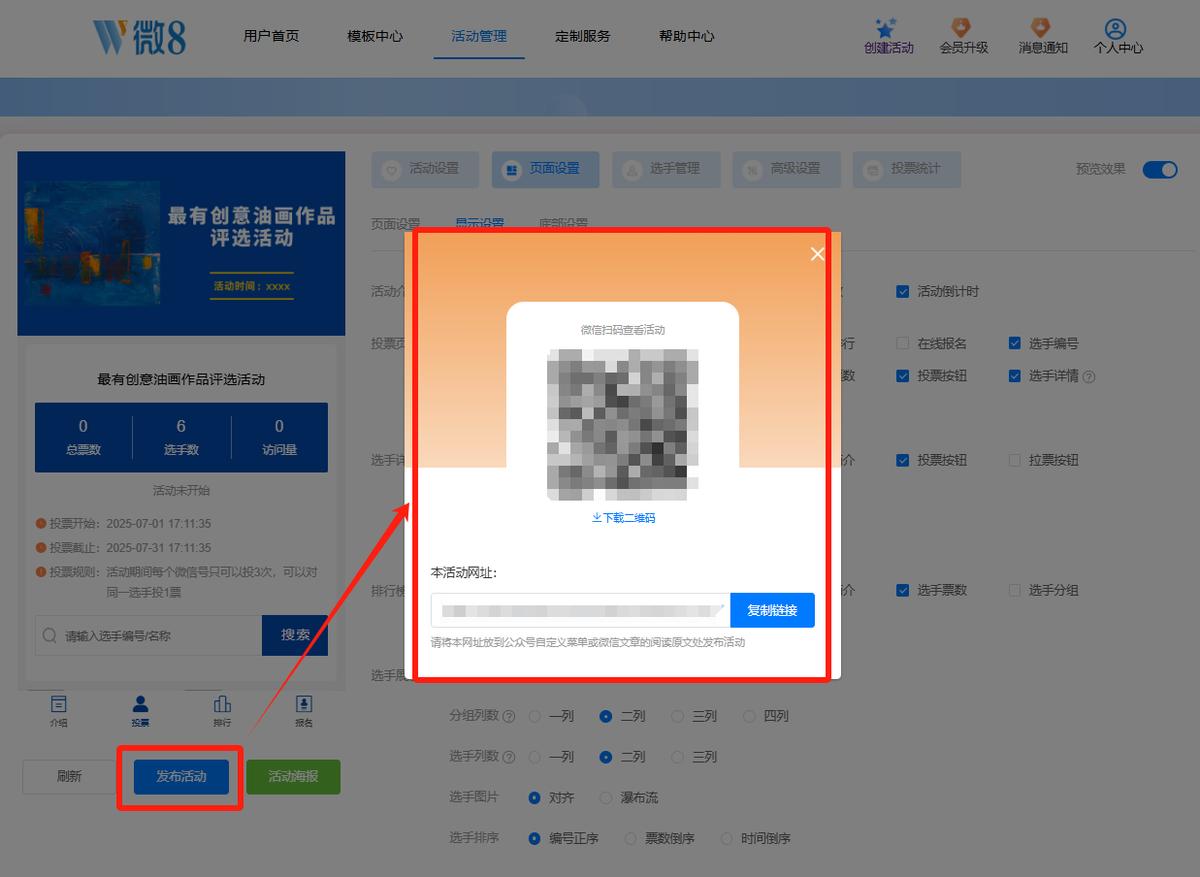Click the WeChat QR code image
The height and width of the screenshot is (877, 1200).
point(622,424)
